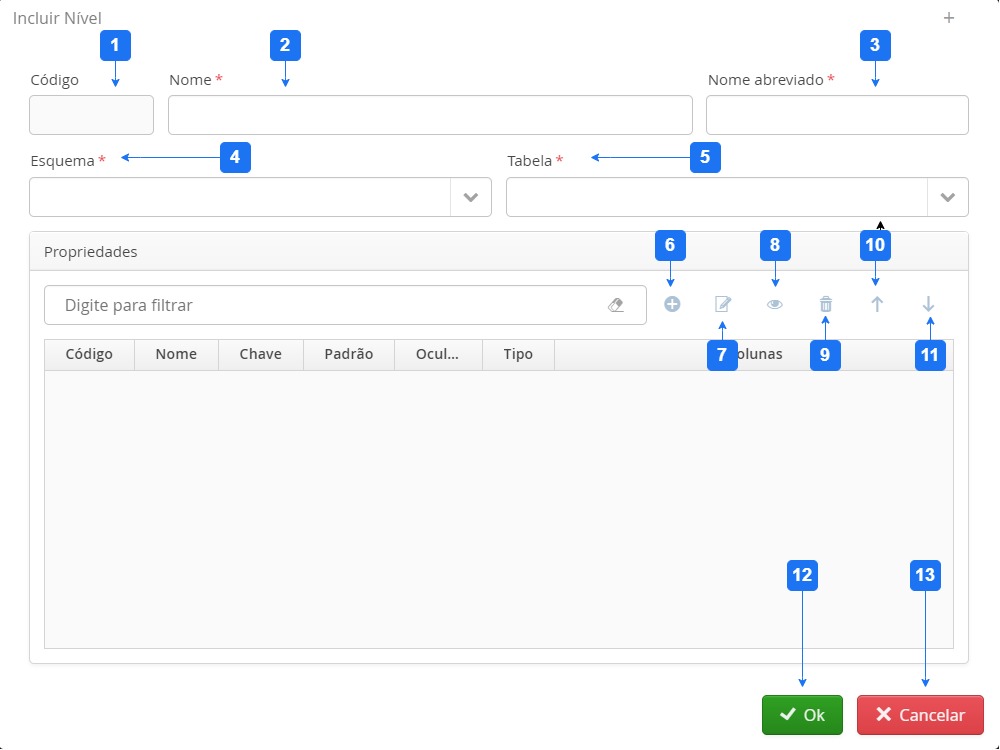Move property up with arrow icon

[877, 305]
